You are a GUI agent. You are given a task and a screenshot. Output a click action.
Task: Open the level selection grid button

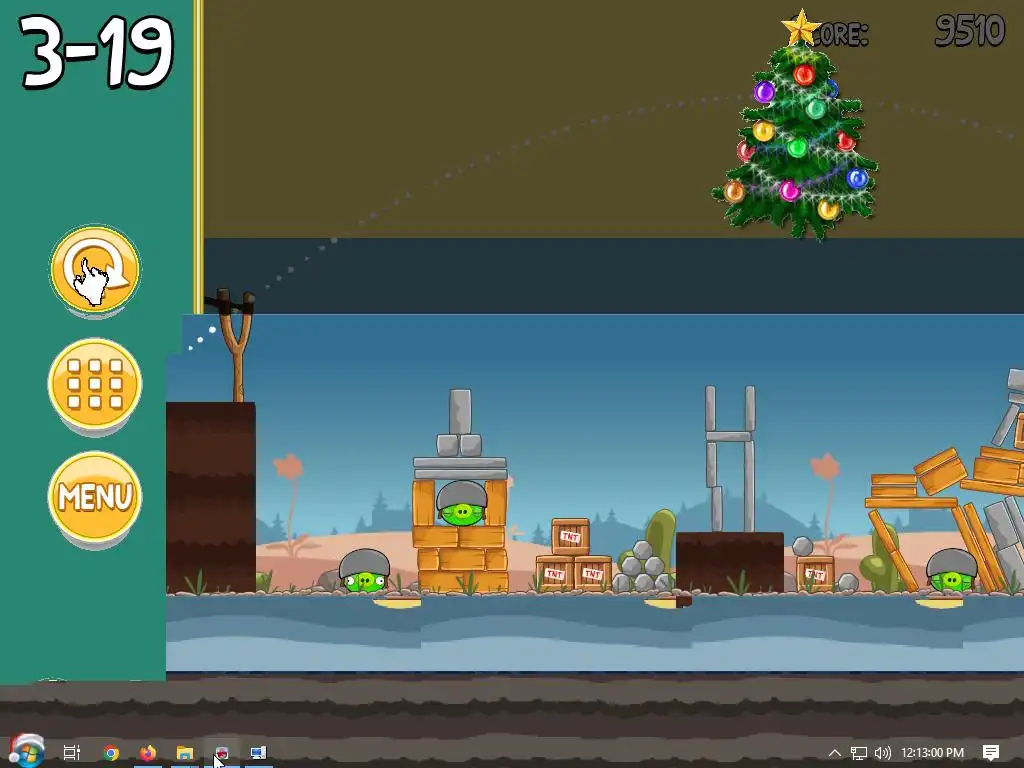pos(95,383)
